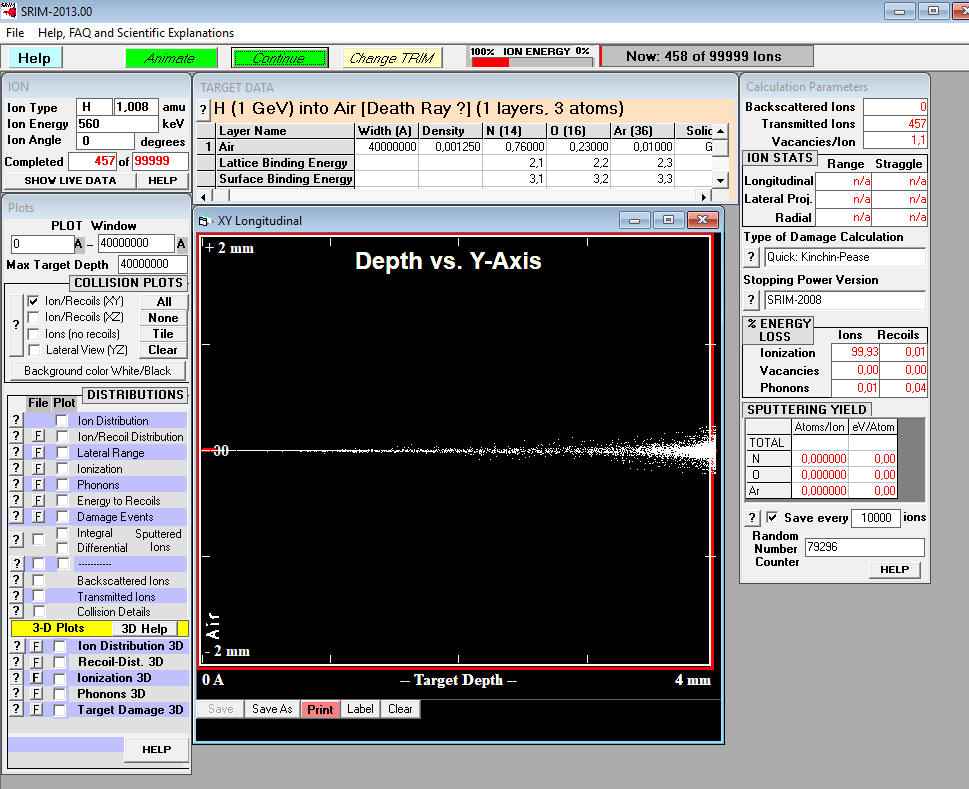This screenshot has width=969, height=789.
Task: Uncheck the Ion/Recoils (XY) plot checkbox
Action: tap(35, 301)
